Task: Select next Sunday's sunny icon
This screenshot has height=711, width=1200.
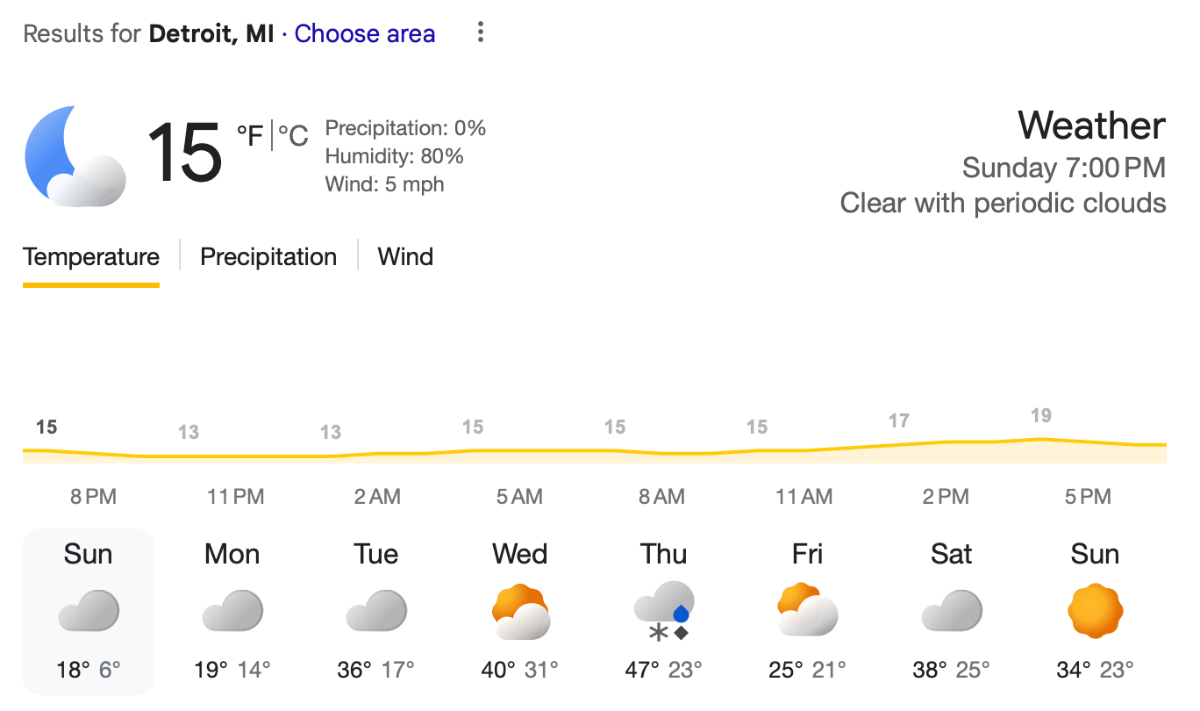Action: coord(1095,610)
